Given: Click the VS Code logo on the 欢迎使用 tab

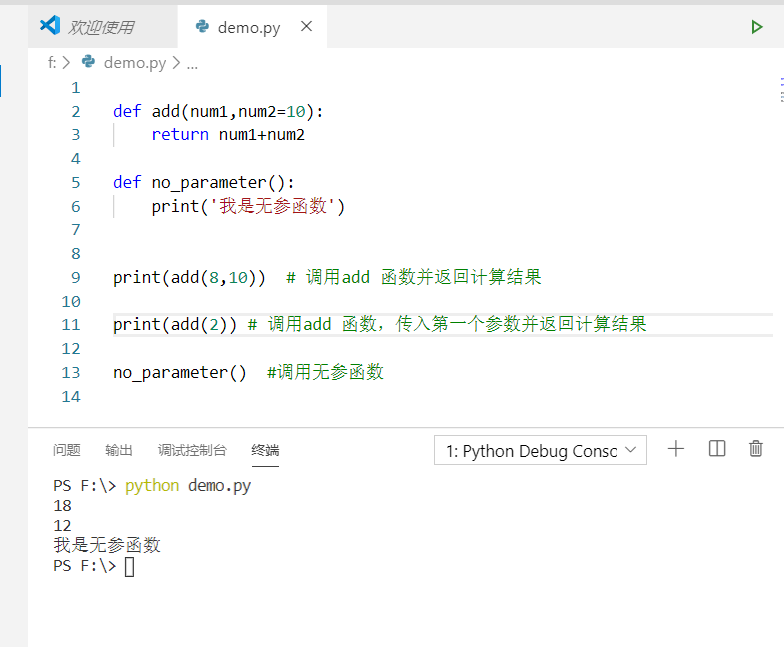Looking at the screenshot, I should click(50, 26).
